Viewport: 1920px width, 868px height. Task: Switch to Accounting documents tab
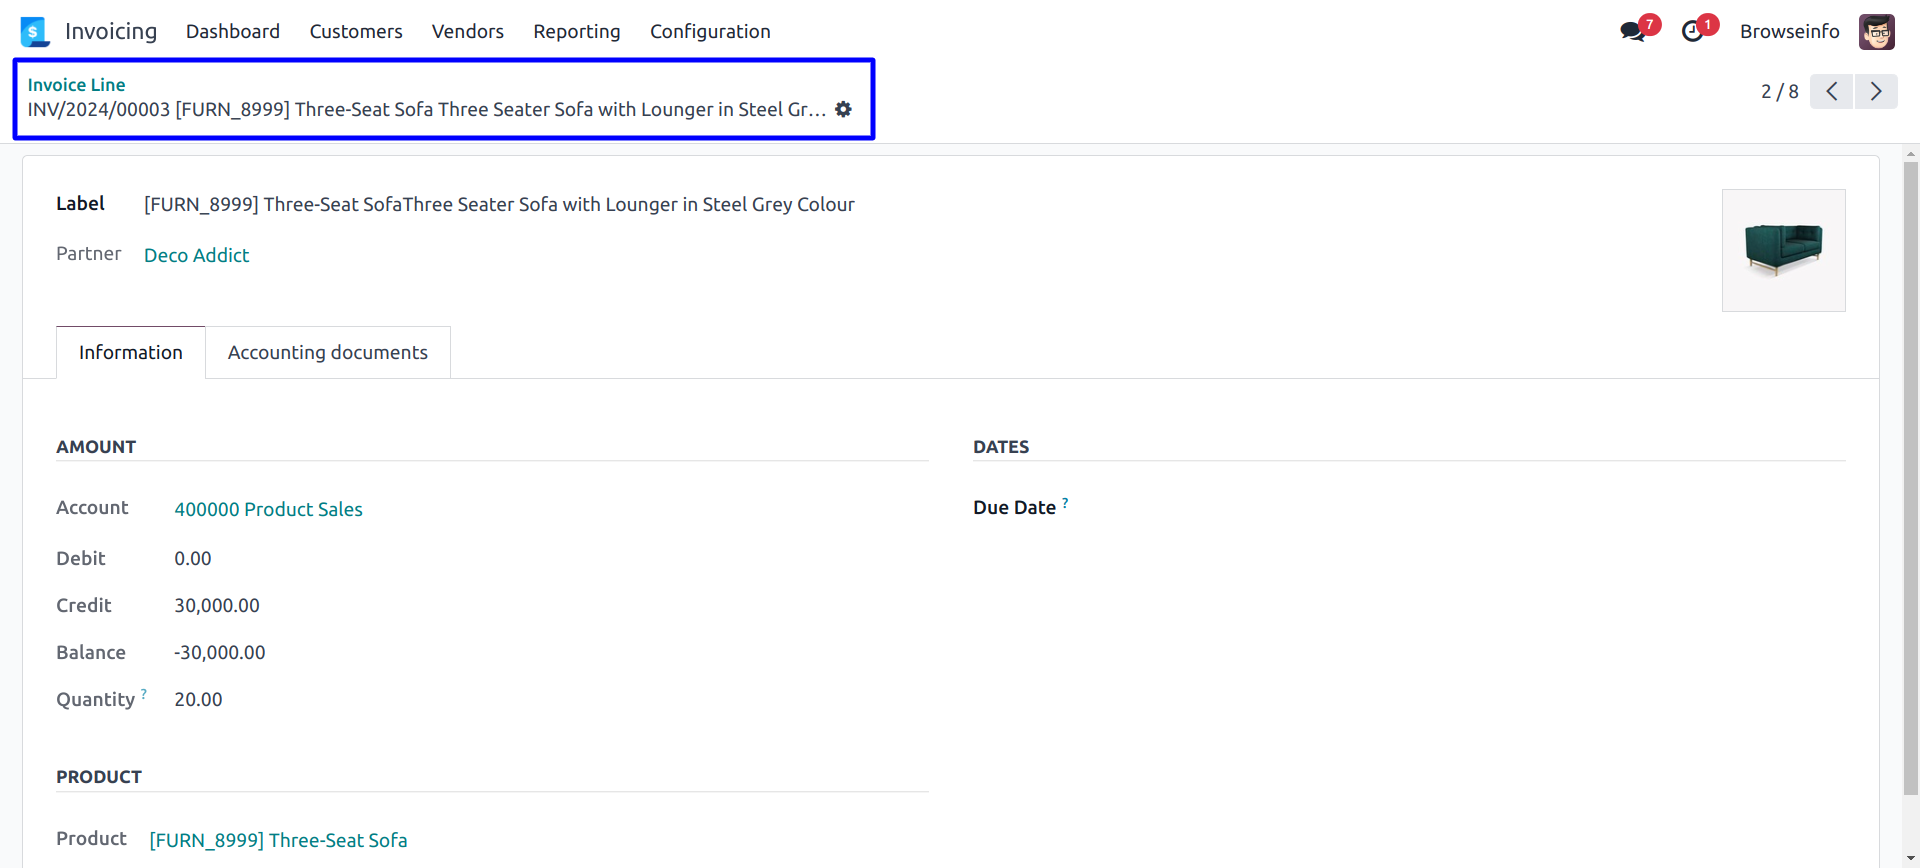[x=328, y=353]
